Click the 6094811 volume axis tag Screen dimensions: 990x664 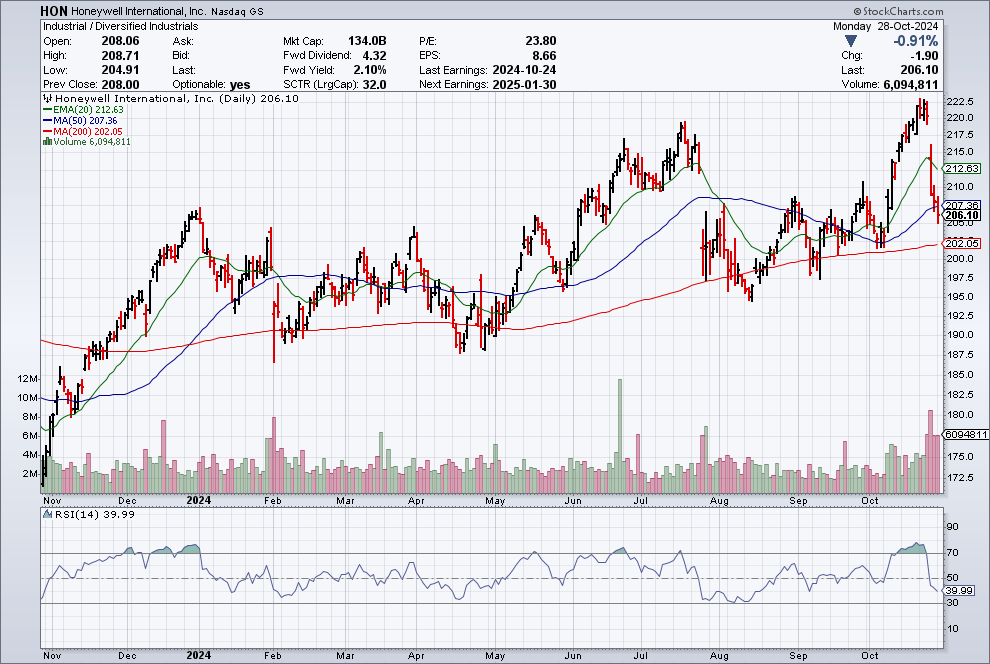pos(966,434)
